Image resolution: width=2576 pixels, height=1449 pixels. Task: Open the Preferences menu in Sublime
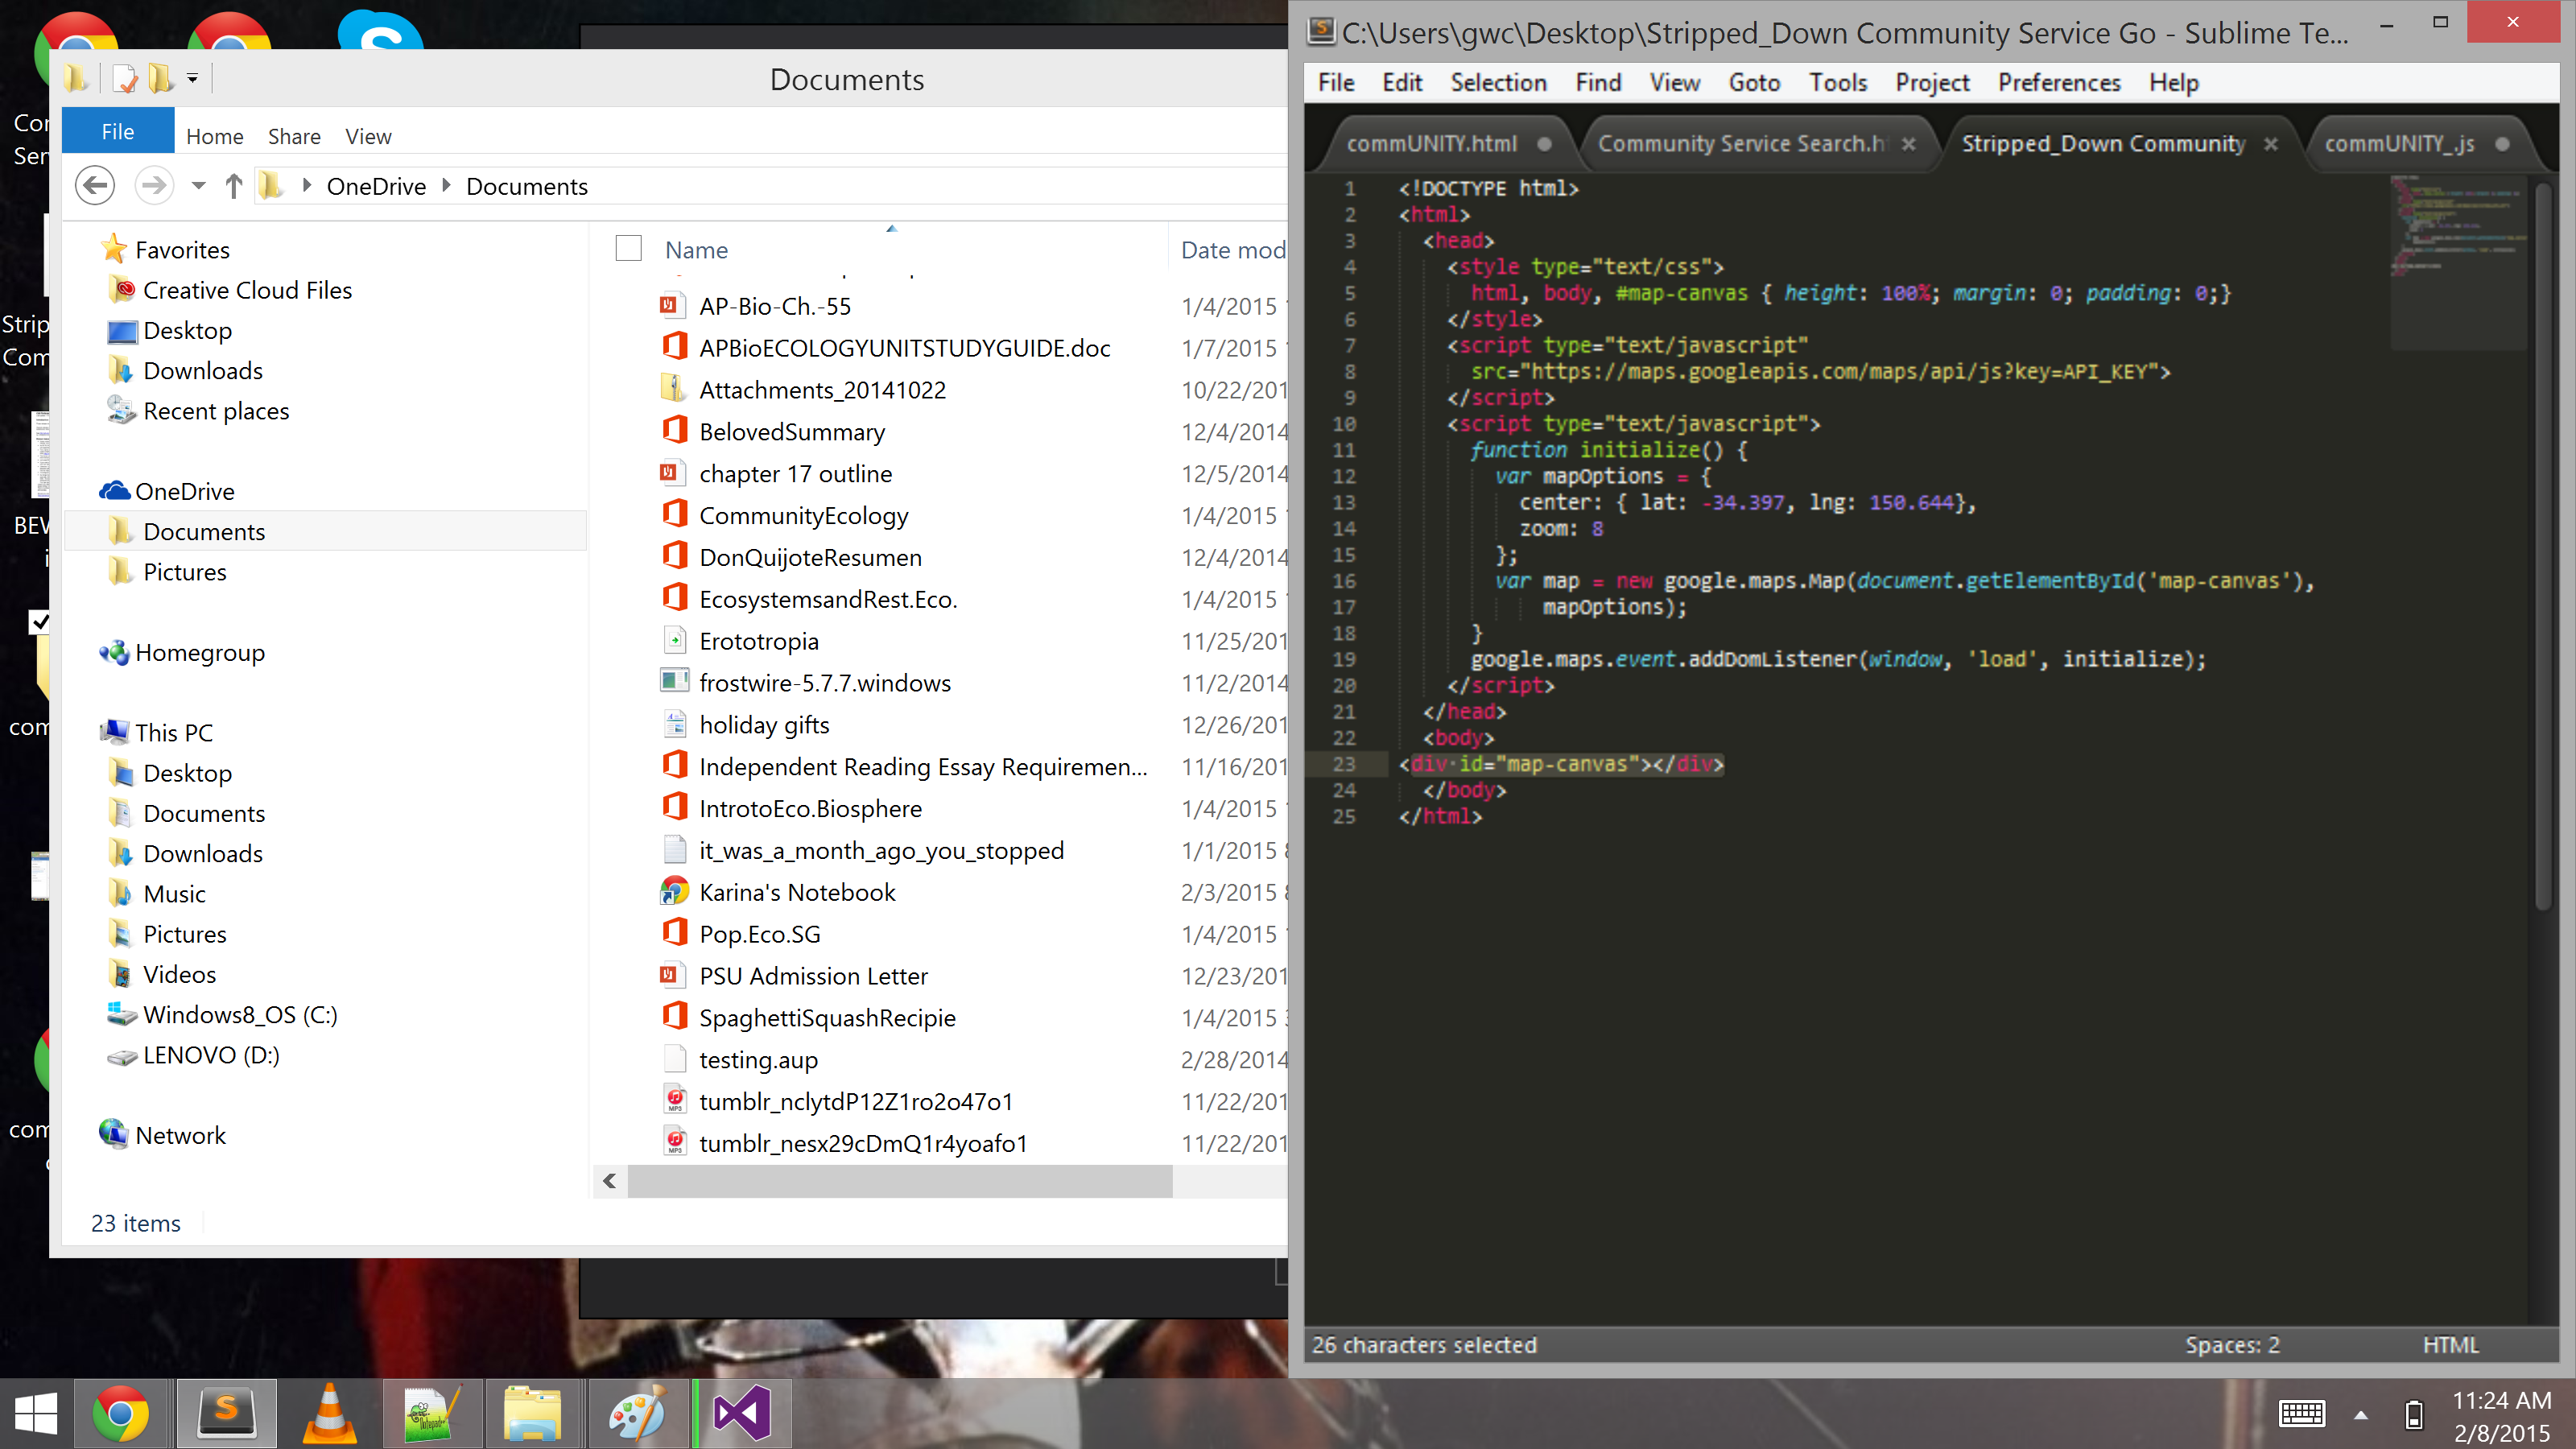tap(2059, 83)
